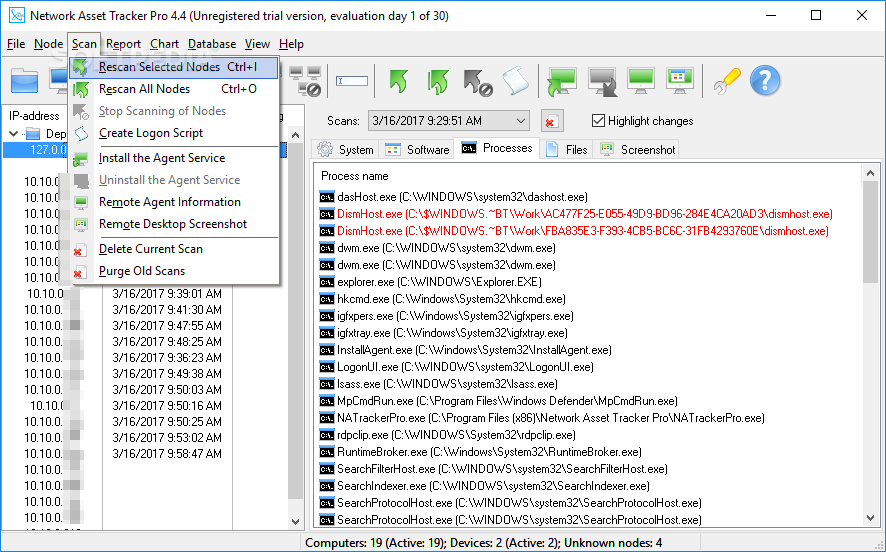The image size is (886, 552).
Task: Select the RuntimeBroker.exe process row
Action: [x=481, y=451]
